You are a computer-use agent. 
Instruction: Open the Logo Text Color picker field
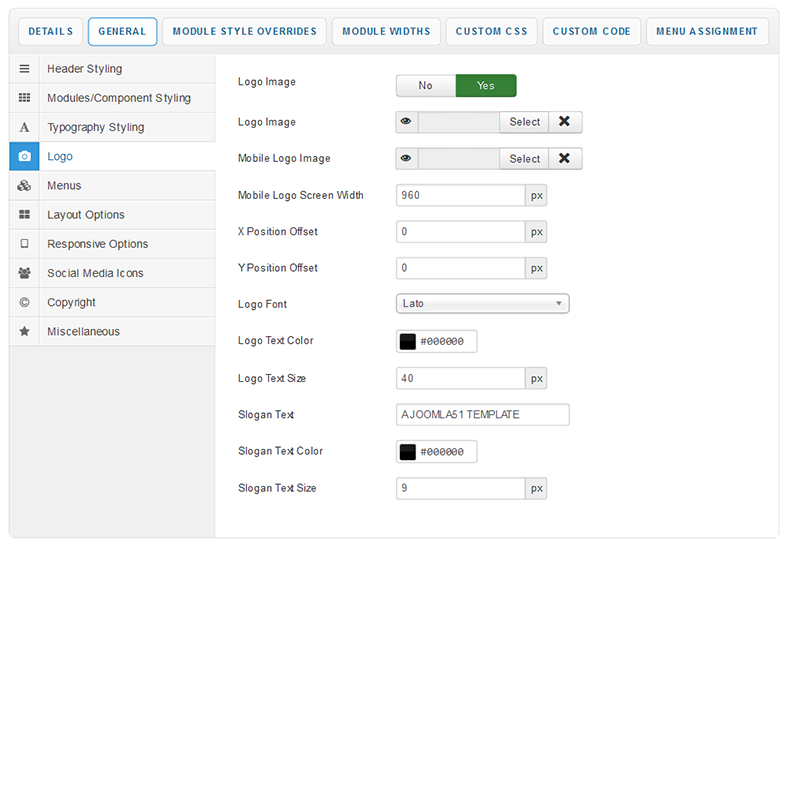pyautogui.click(x=446, y=341)
